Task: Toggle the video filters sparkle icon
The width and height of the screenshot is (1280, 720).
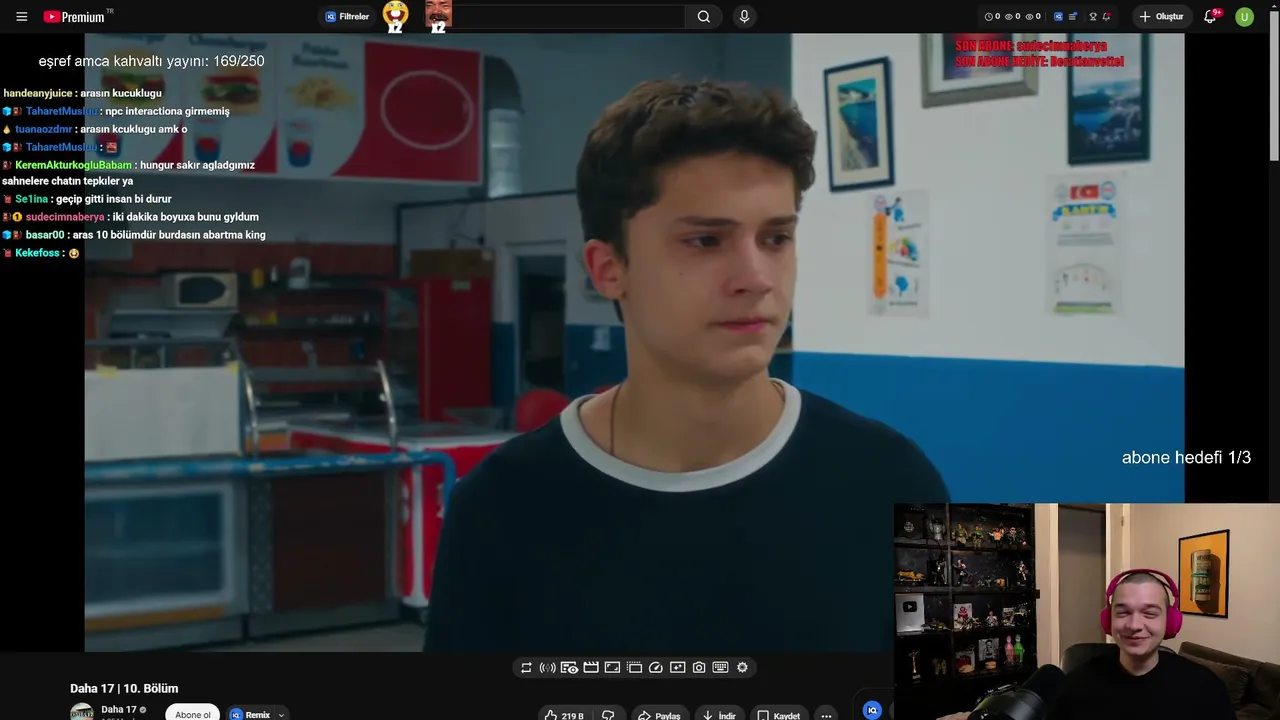Action: pyautogui.click(x=677, y=668)
